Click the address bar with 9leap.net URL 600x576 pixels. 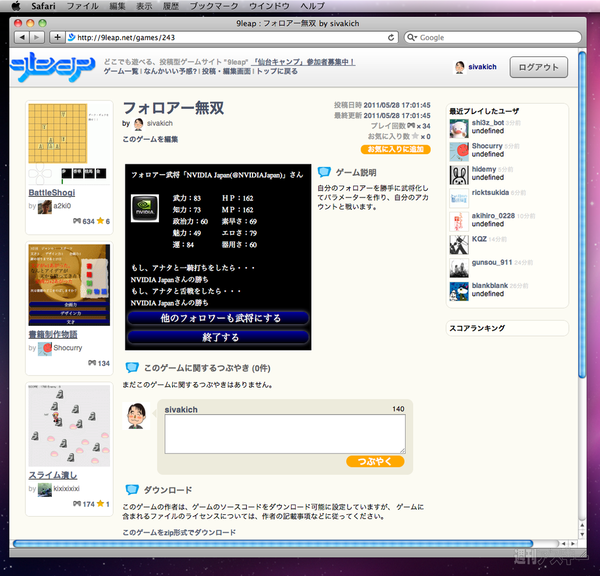click(232, 38)
